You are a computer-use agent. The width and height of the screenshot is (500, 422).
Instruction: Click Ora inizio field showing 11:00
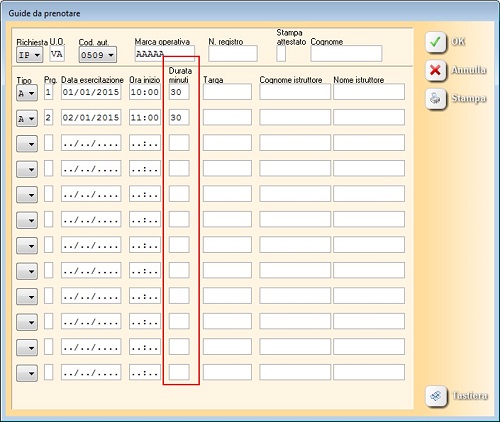pos(145,117)
